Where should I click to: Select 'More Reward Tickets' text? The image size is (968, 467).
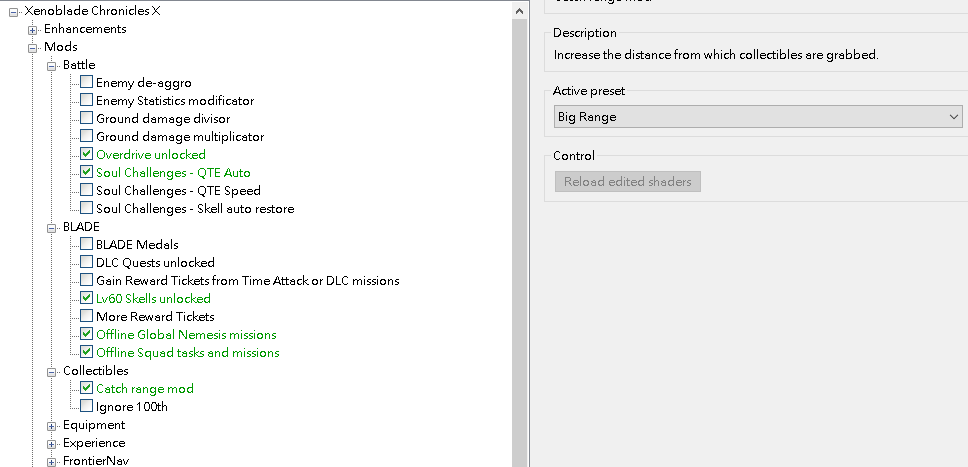coord(156,316)
